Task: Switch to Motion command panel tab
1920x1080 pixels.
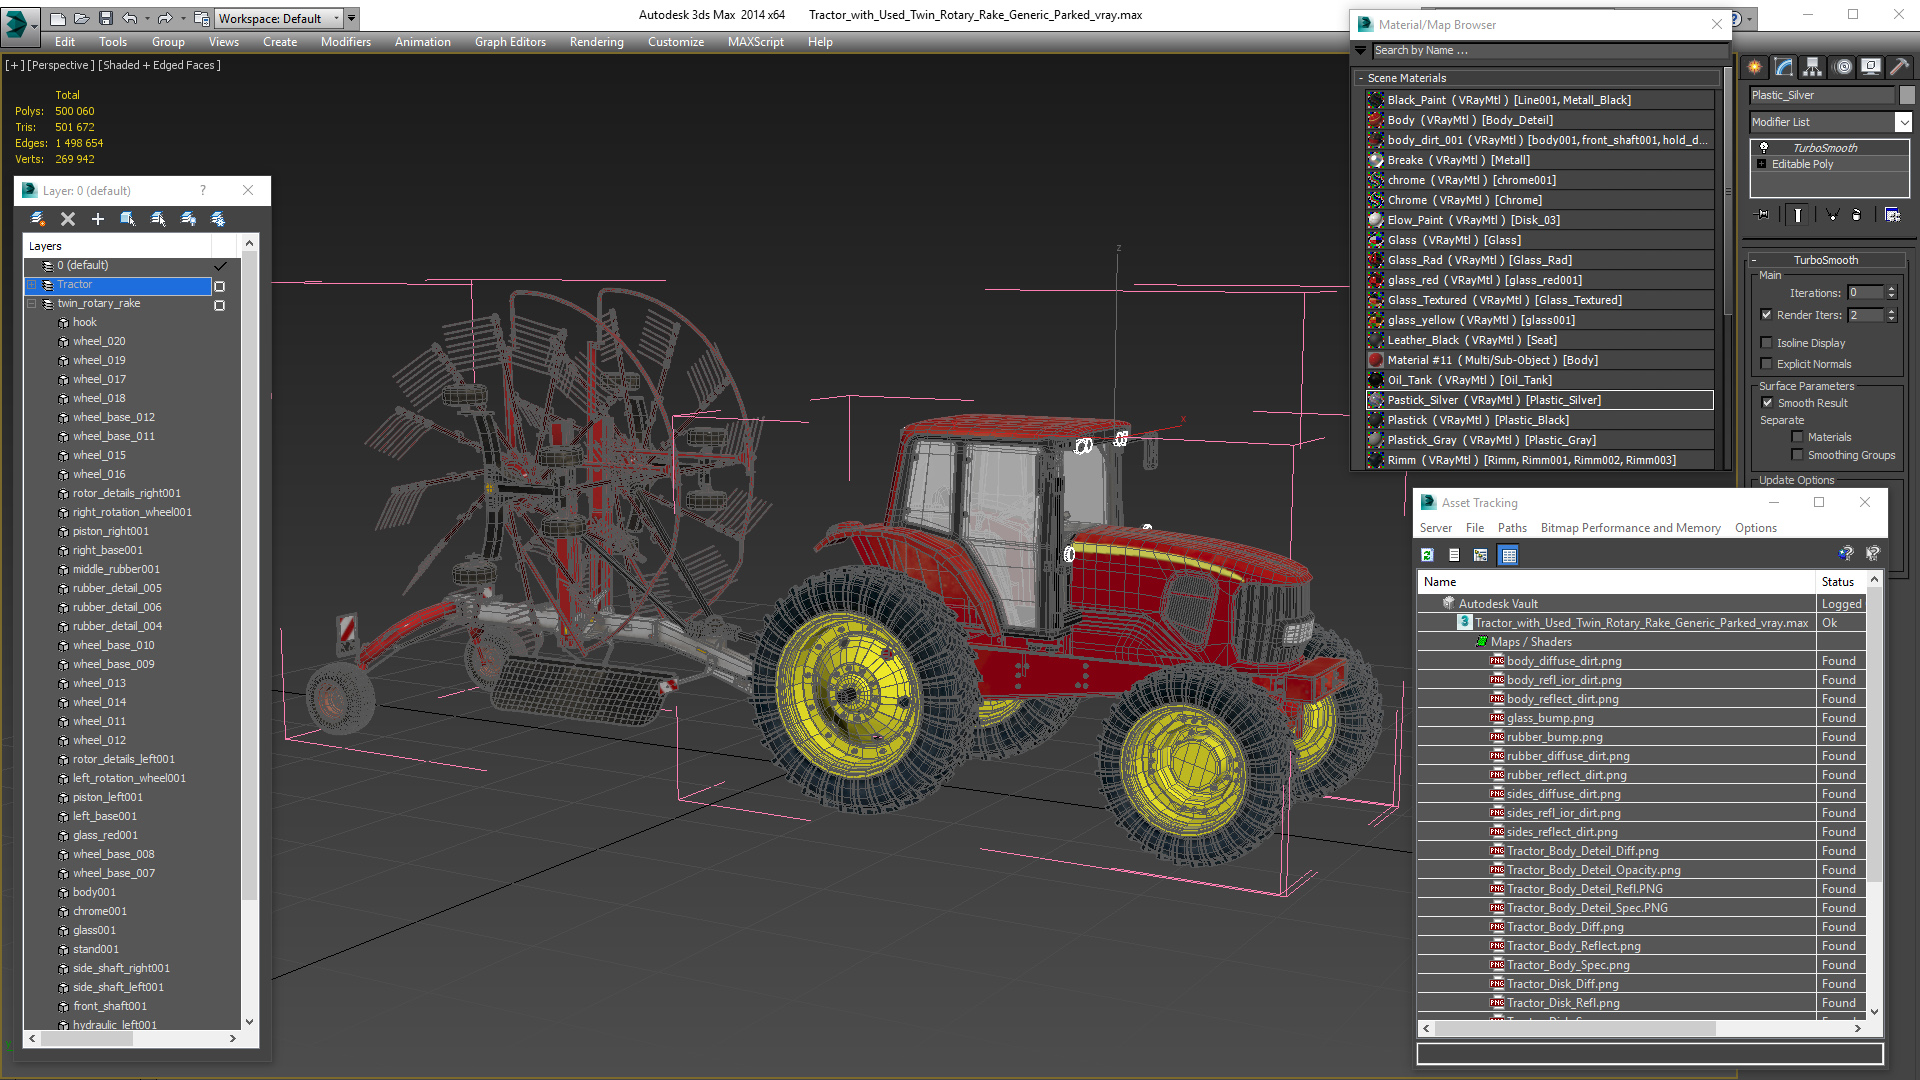Action: pyautogui.click(x=1843, y=67)
